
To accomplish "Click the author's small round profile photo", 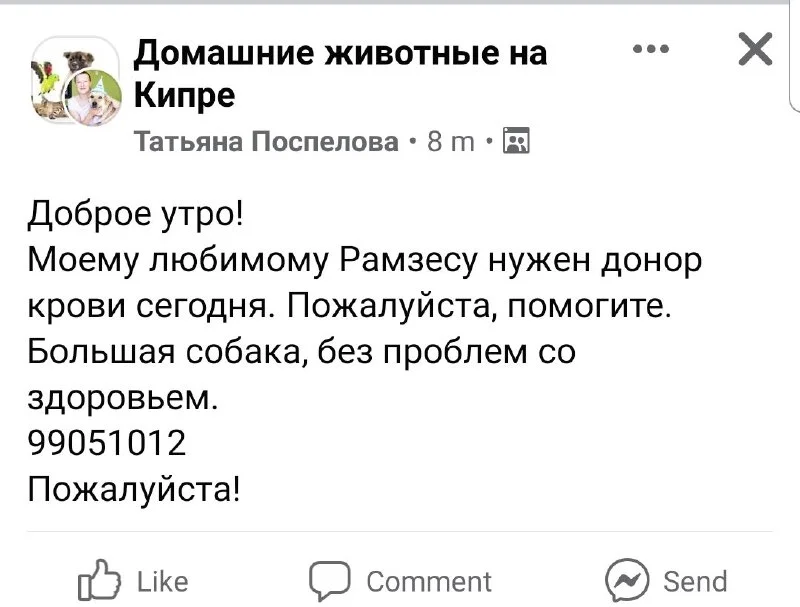I will click(93, 100).
